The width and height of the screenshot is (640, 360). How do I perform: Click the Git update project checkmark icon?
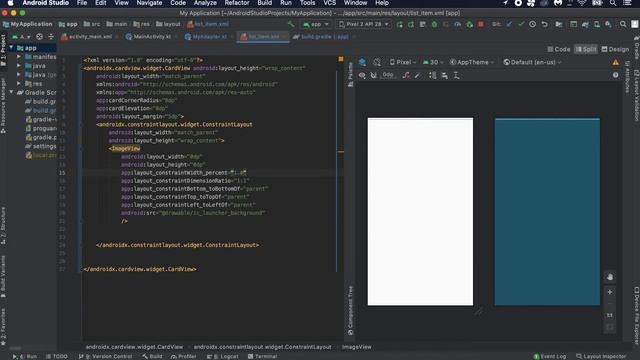[509, 24]
